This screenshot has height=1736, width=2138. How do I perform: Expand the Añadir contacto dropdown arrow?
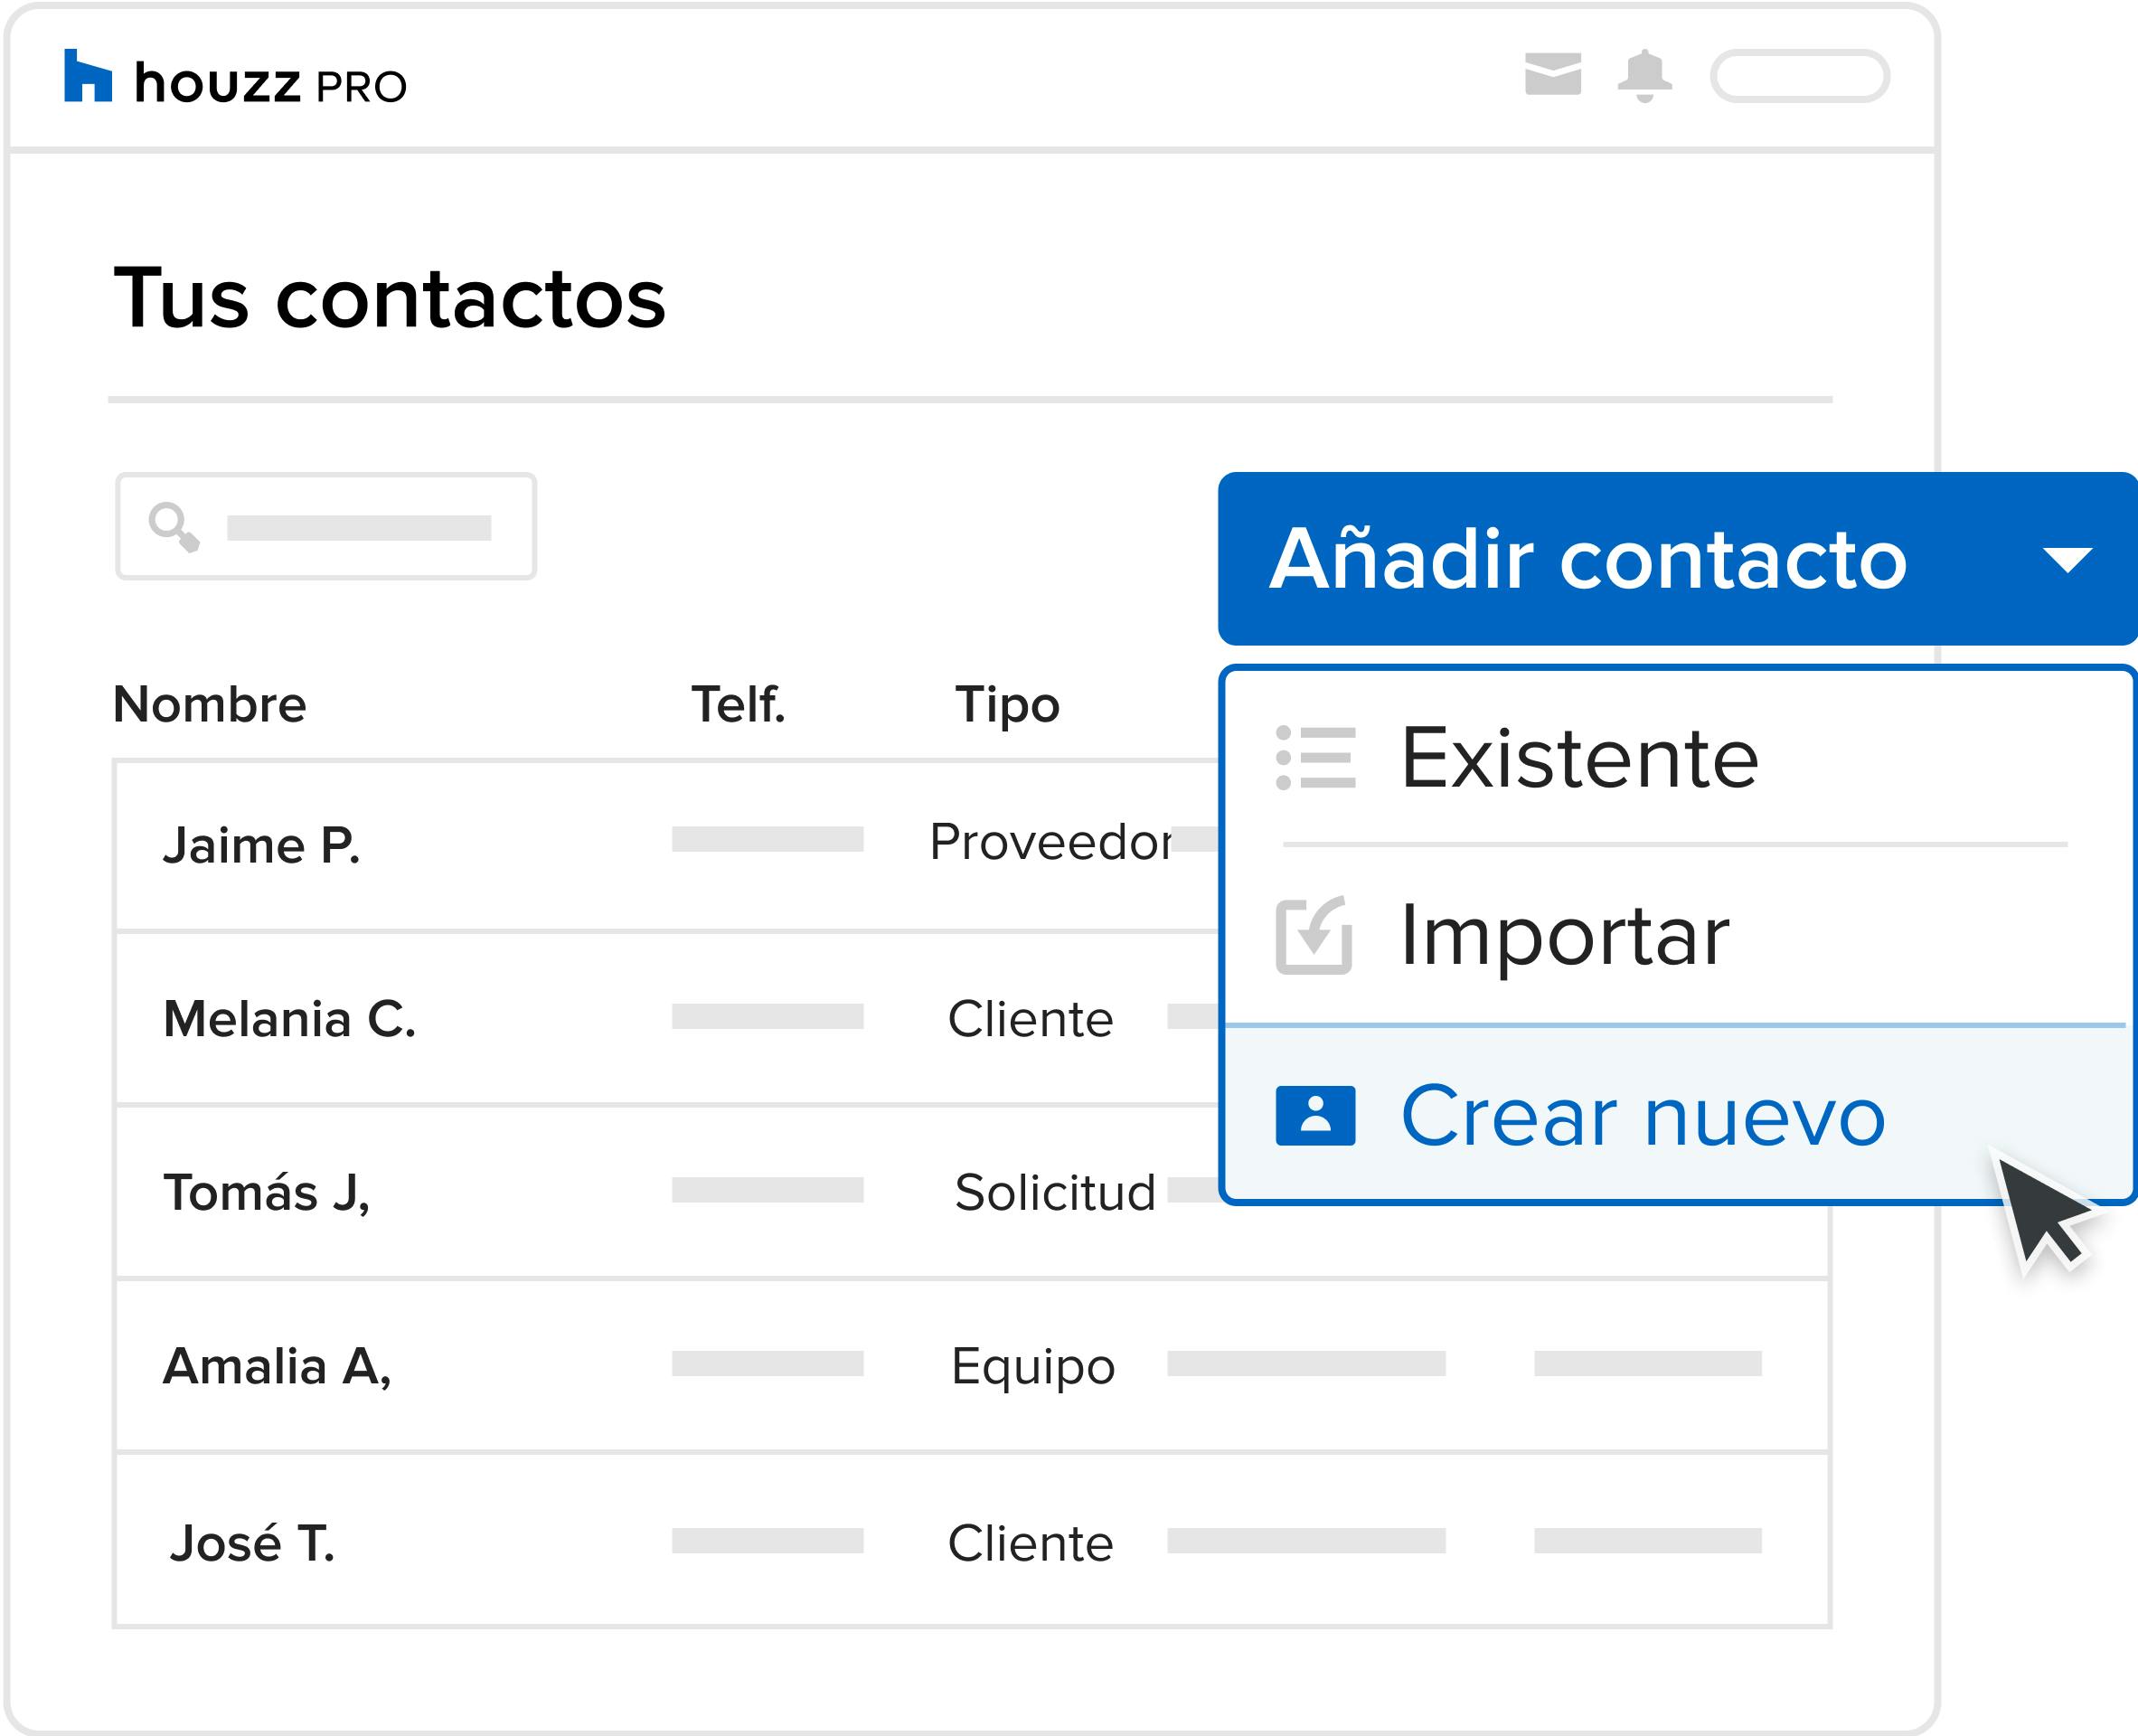click(2067, 560)
